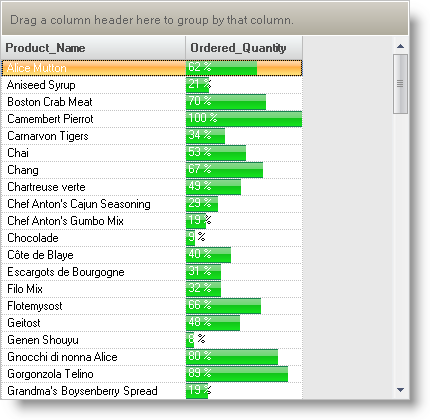The image size is (430, 420).
Task: Click the 29 % quantity cell for Cajun Seasoning
Action: click(244, 204)
